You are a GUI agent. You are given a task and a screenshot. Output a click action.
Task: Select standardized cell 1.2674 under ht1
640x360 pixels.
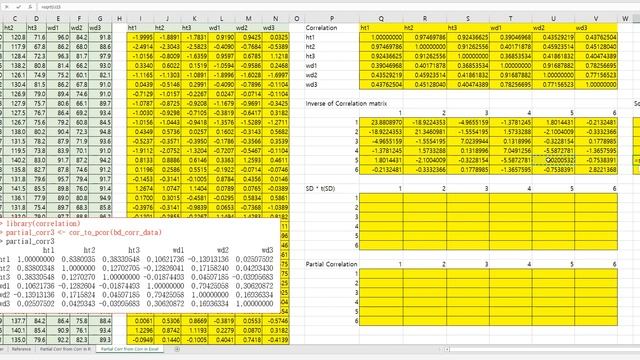pyautogui.click(x=140, y=189)
